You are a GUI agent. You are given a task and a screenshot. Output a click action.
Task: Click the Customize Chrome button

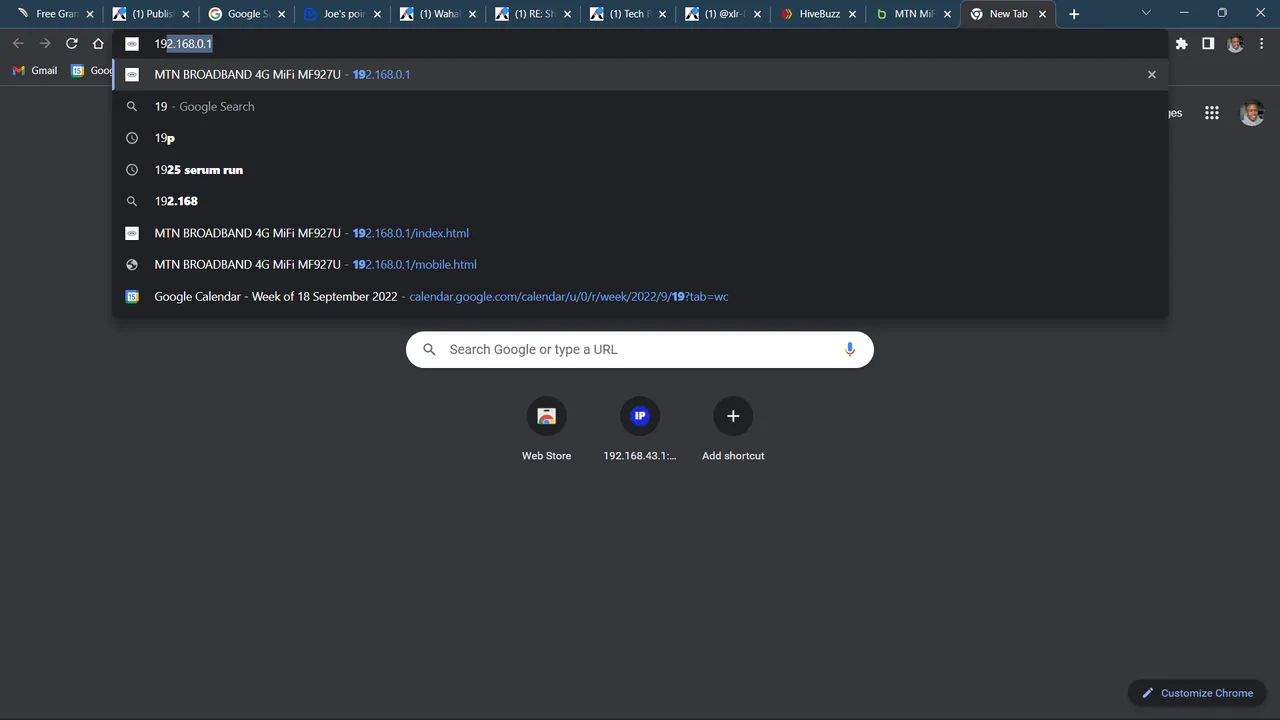[x=1198, y=693]
